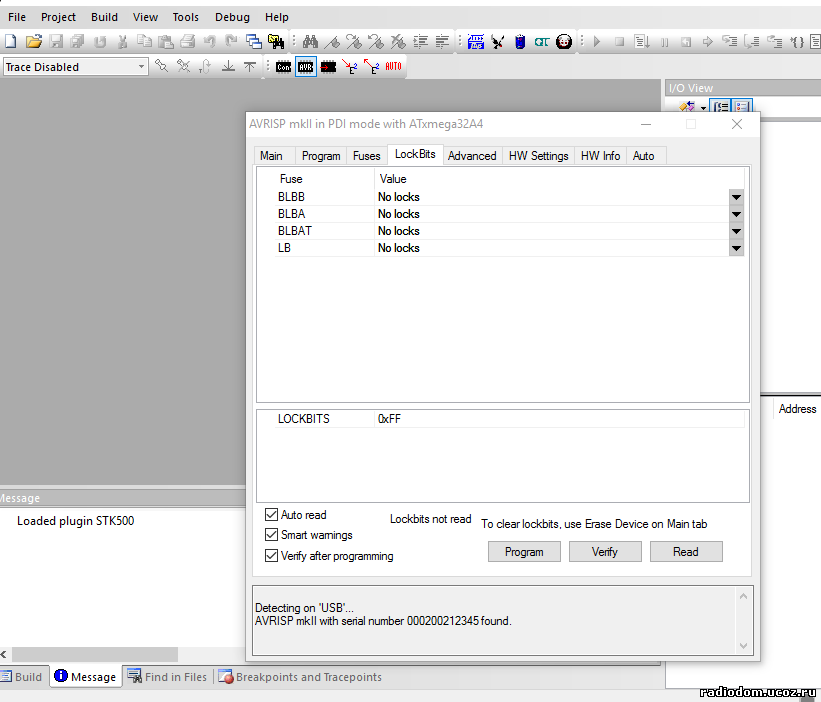Expand the BLBB value dropdown

(x=736, y=197)
